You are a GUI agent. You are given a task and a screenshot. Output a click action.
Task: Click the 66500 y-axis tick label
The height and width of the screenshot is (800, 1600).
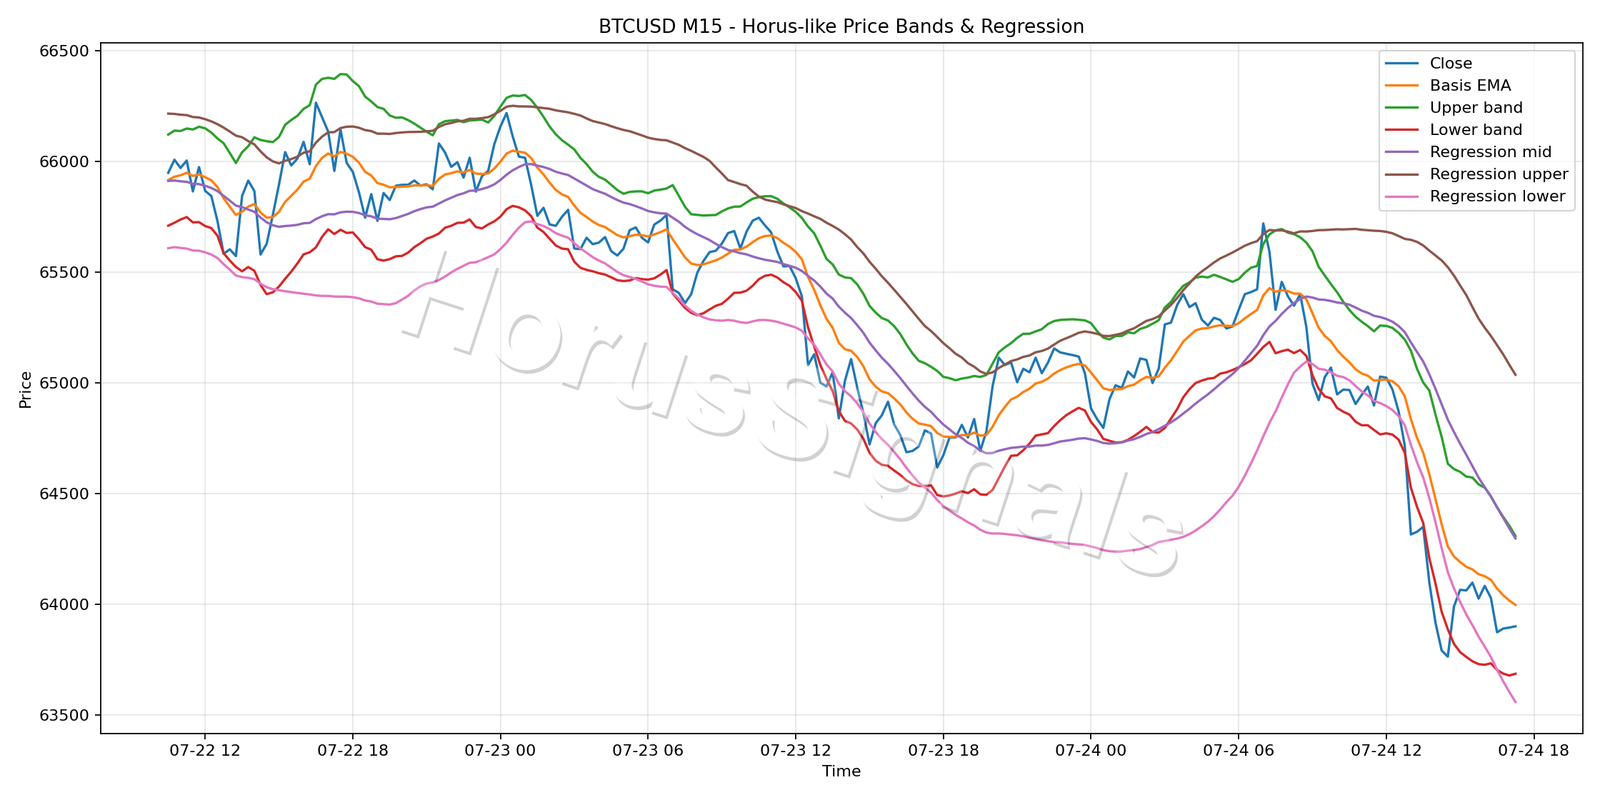[x=65, y=52]
